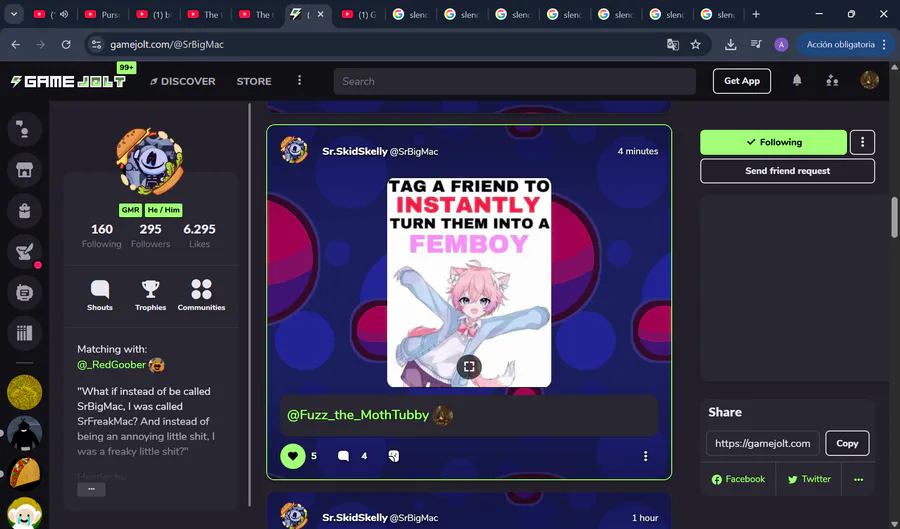Open the post avatar on 1 hour post
Image resolution: width=900 pixels, height=529 pixels.
tap(294, 515)
